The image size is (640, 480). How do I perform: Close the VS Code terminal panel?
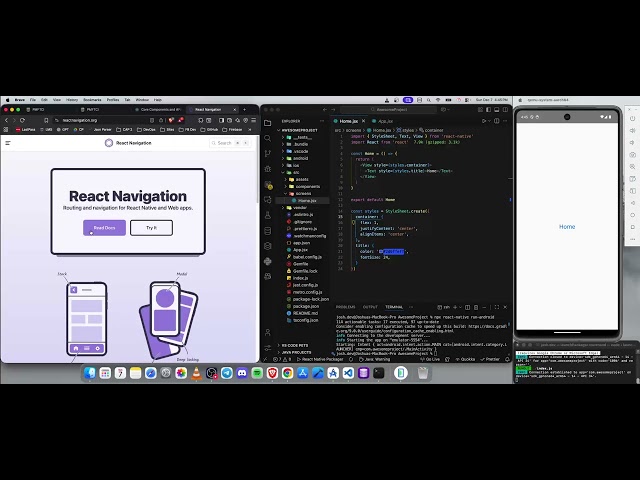point(505,307)
